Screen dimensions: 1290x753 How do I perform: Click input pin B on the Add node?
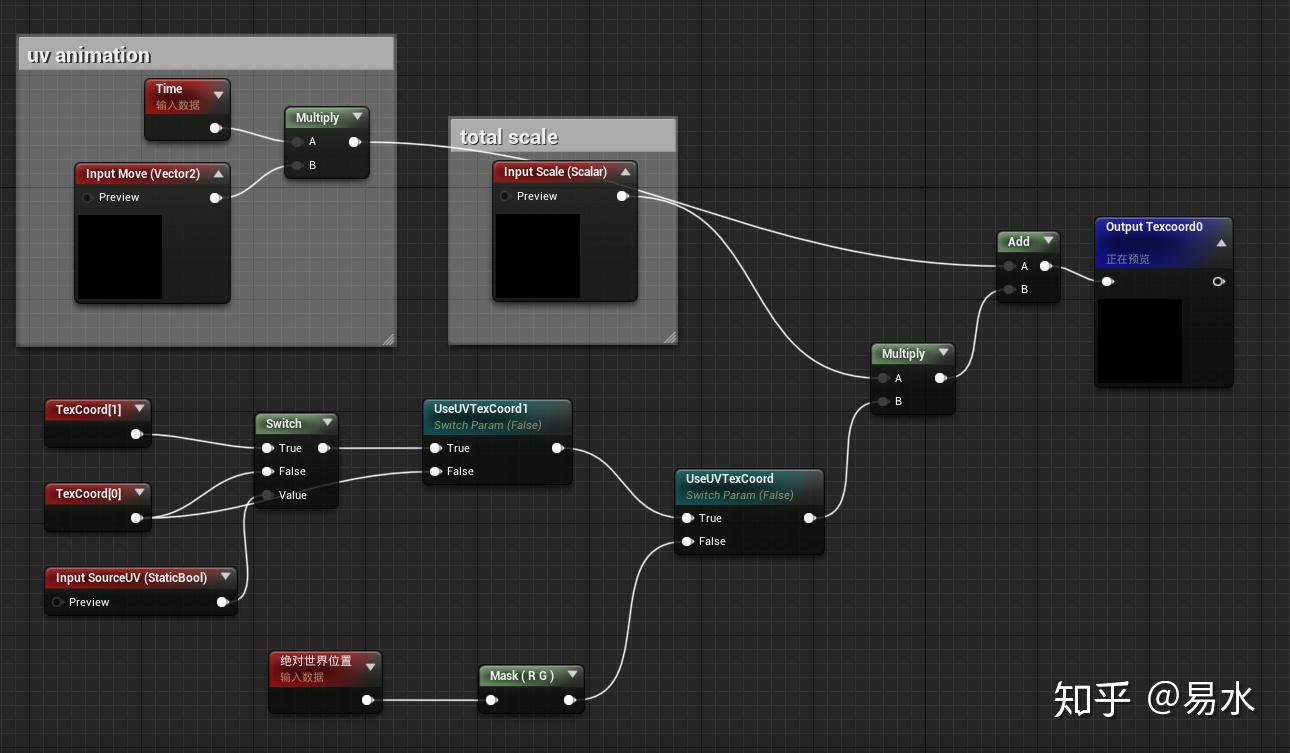coord(1007,289)
